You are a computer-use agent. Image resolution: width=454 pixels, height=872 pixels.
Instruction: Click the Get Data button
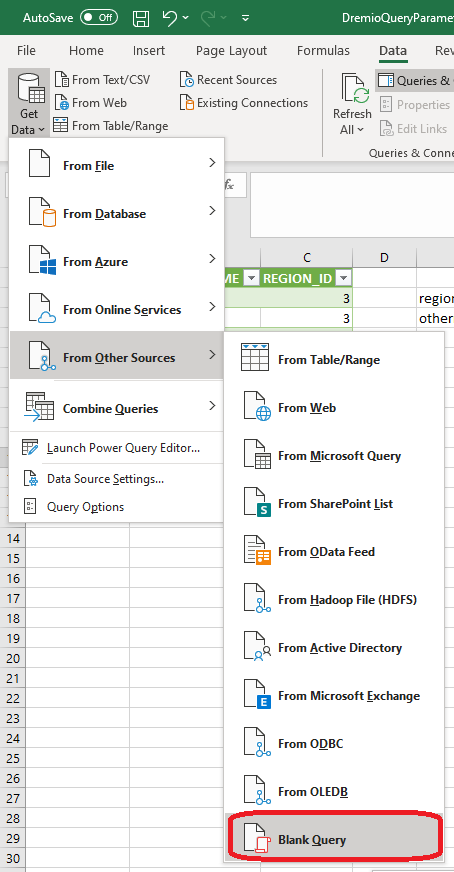click(29, 103)
